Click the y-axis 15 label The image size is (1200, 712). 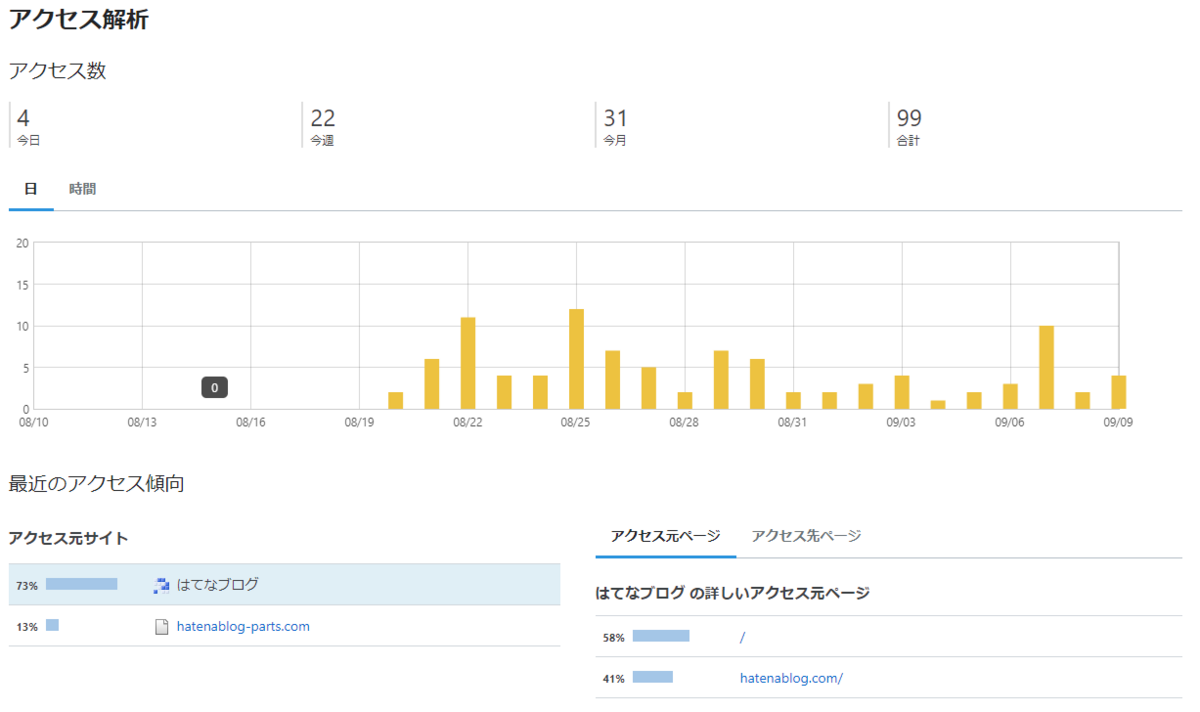coord(23,285)
